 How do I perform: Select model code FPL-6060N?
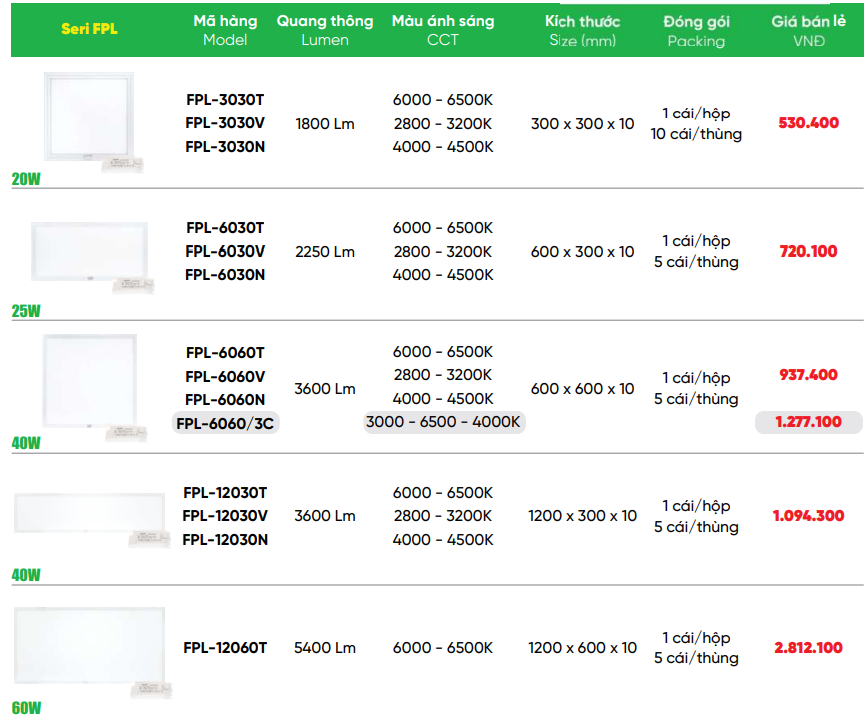[225, 400]
